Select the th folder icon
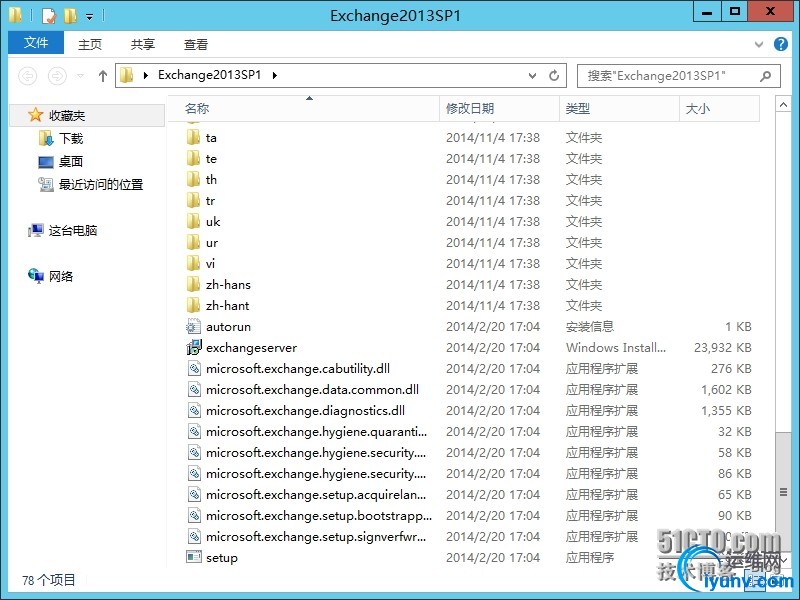 pyautogui.click(x=193, y=180)
